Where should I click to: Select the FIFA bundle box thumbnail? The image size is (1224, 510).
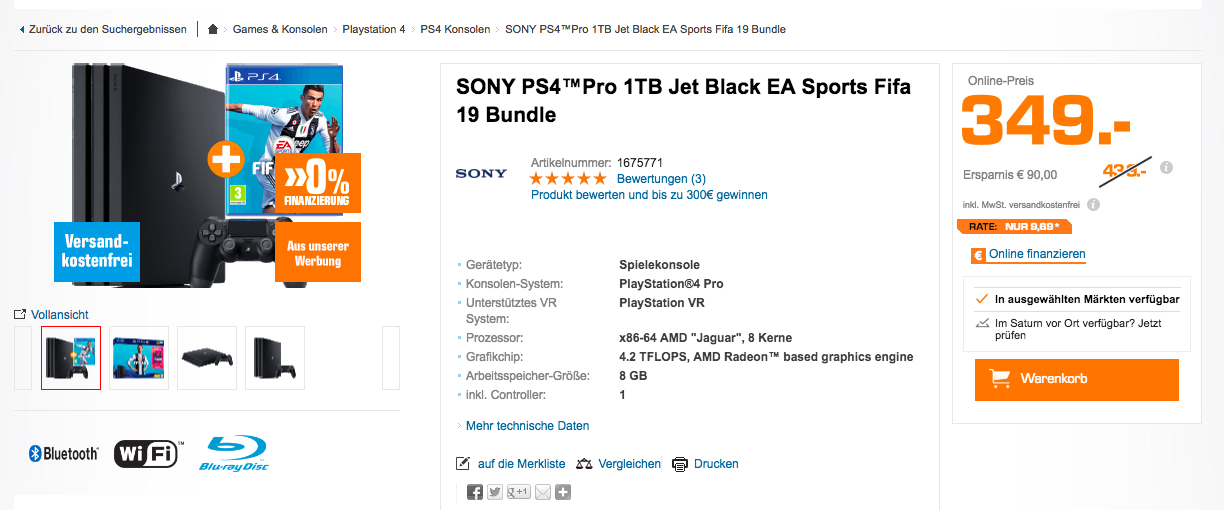[x=139, y=358]
